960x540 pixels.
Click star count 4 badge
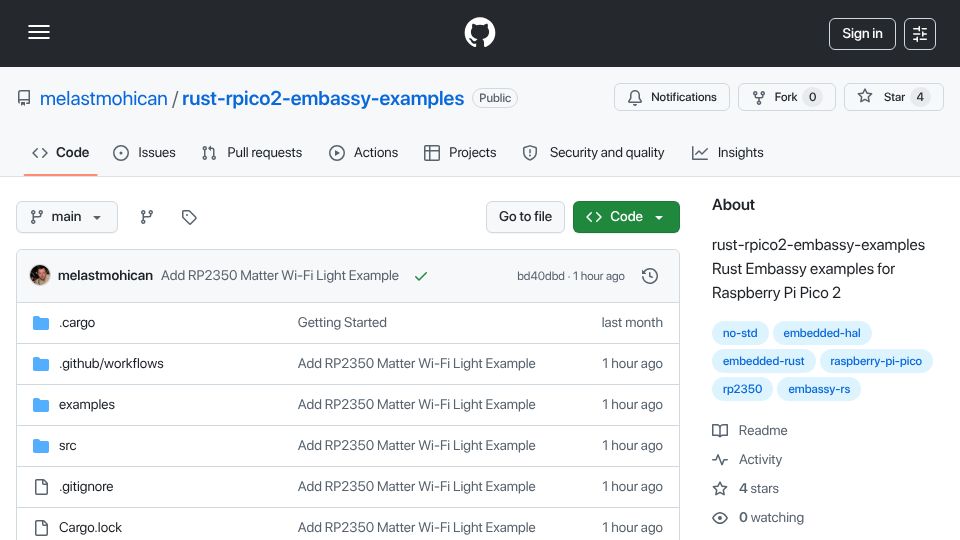920,97
